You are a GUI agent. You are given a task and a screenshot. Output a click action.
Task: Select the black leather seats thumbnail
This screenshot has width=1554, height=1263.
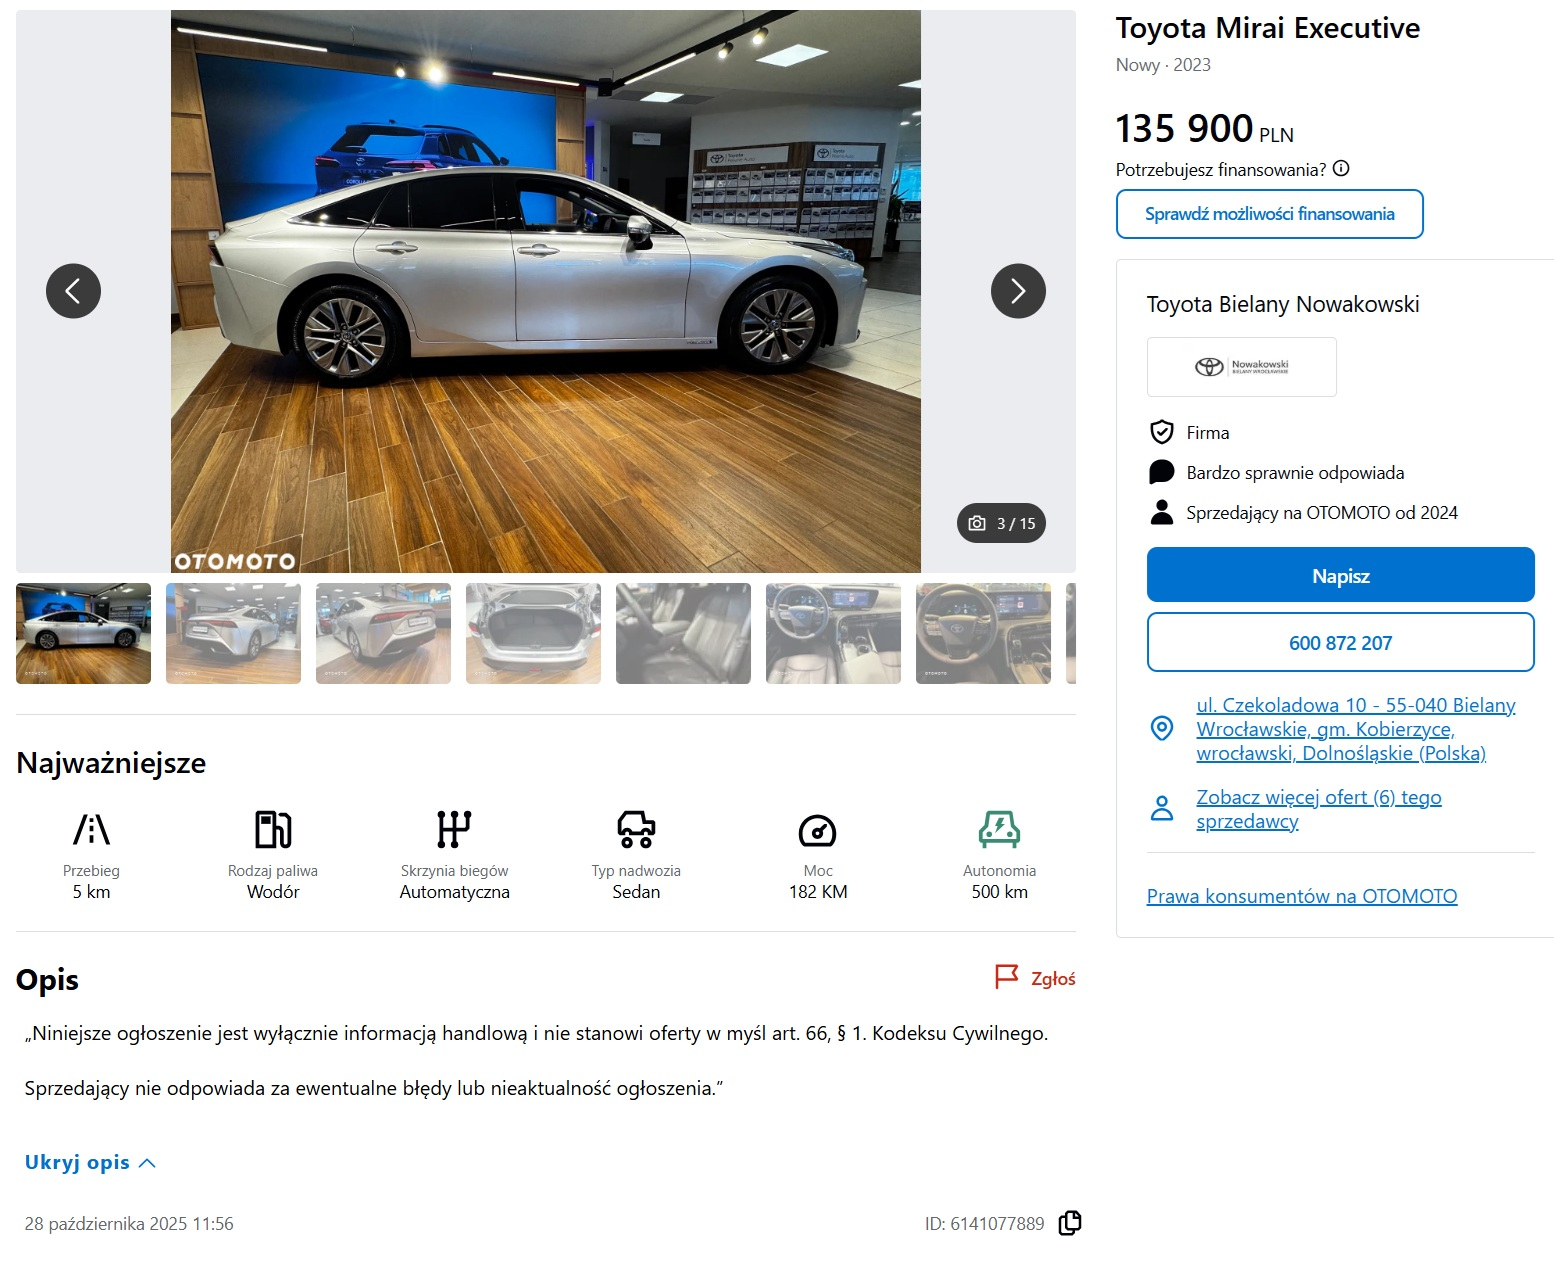point(683,634)
